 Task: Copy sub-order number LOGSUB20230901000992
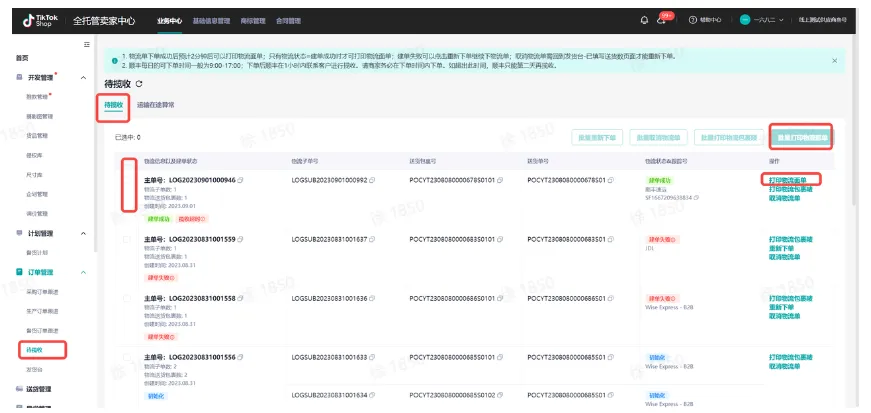(372, 180)
